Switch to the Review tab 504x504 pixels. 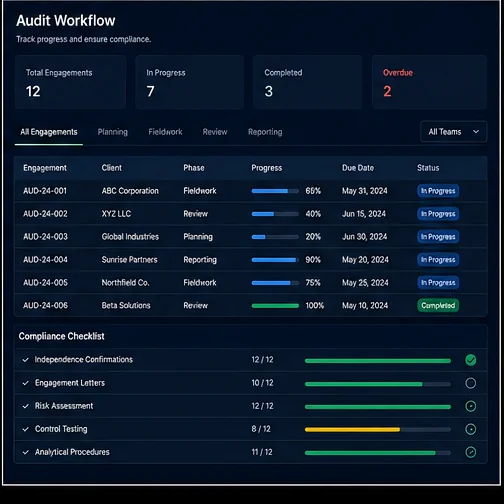pyautogui.click(x=215, y=132)
